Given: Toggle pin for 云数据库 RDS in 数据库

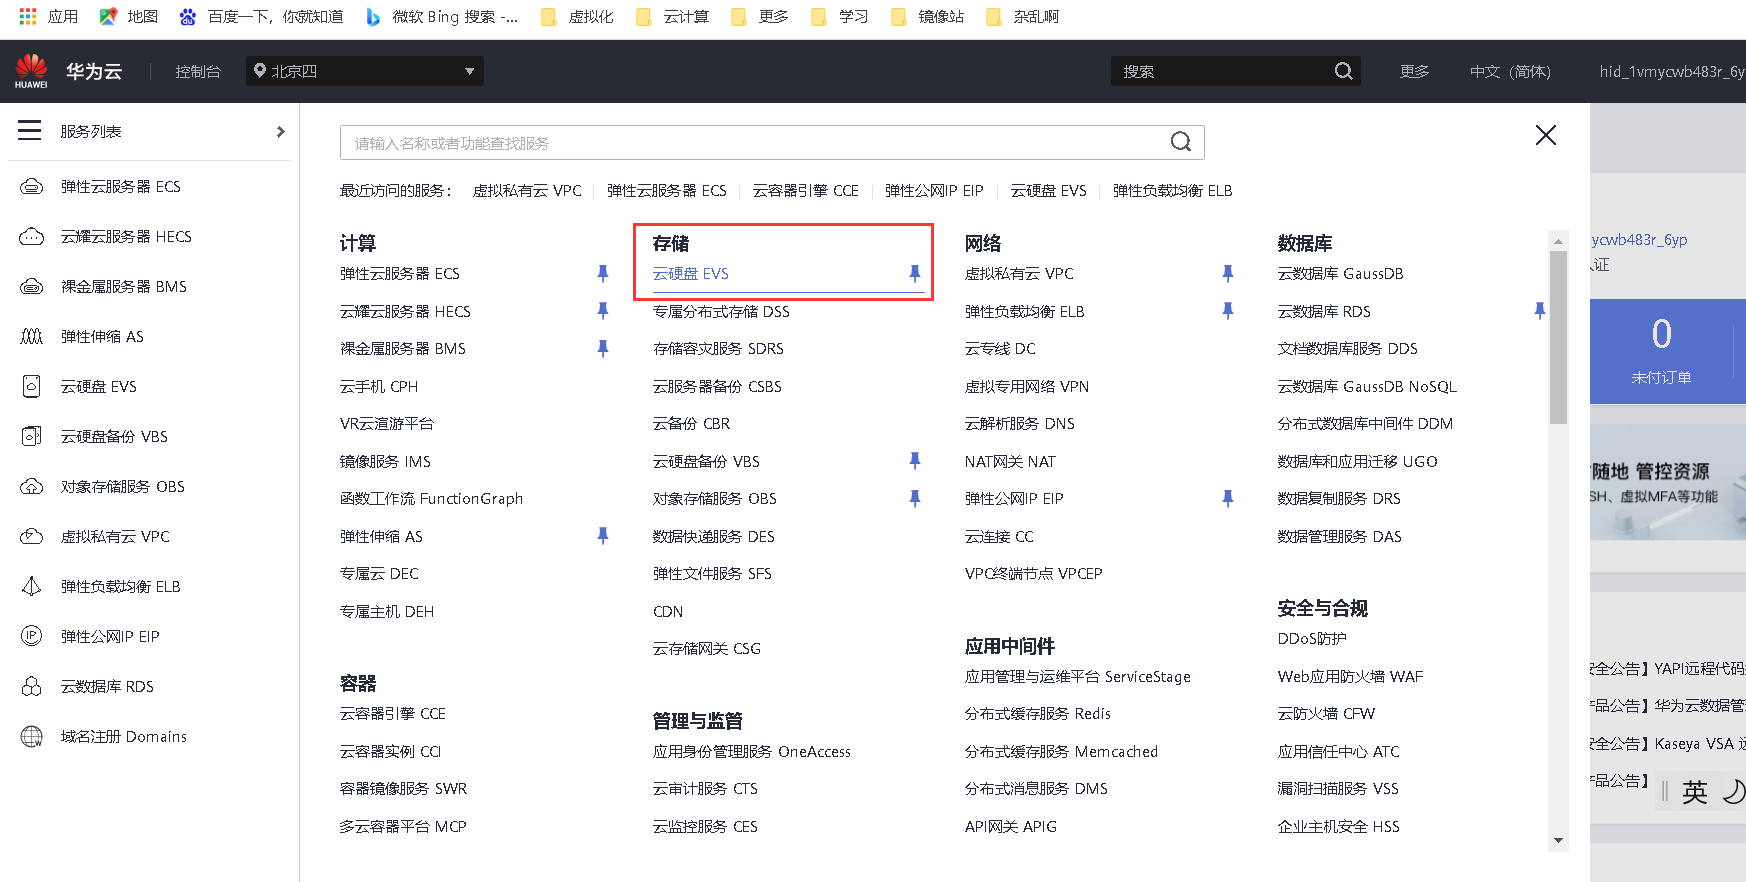Looking at the screenshot, I should pyautogui.click(x=1540, y=311).
